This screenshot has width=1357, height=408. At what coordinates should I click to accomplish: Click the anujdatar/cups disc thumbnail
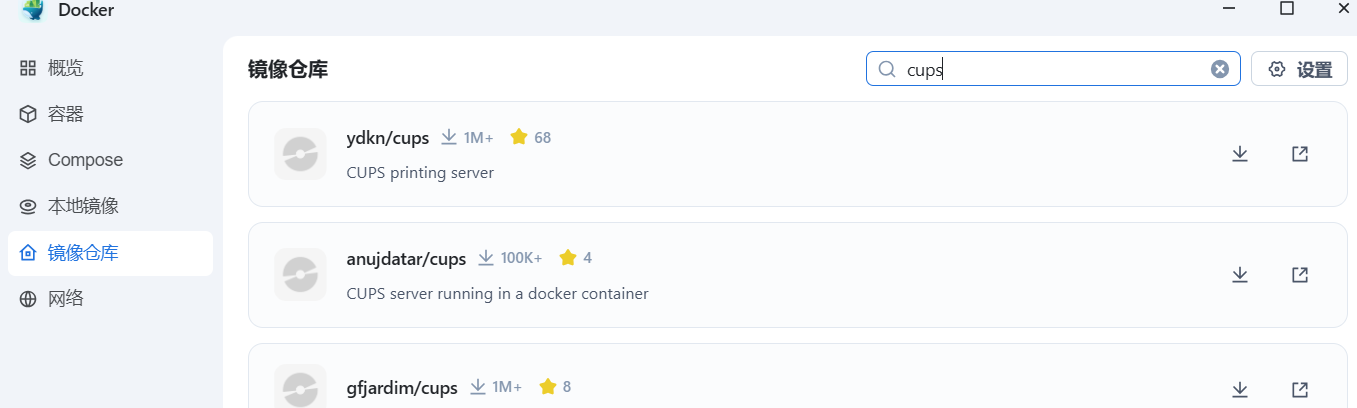(300, 274)
